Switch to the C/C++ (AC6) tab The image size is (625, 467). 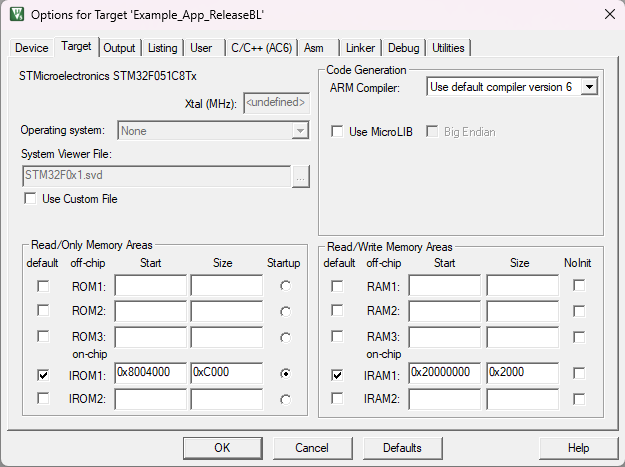click(260, 48)
